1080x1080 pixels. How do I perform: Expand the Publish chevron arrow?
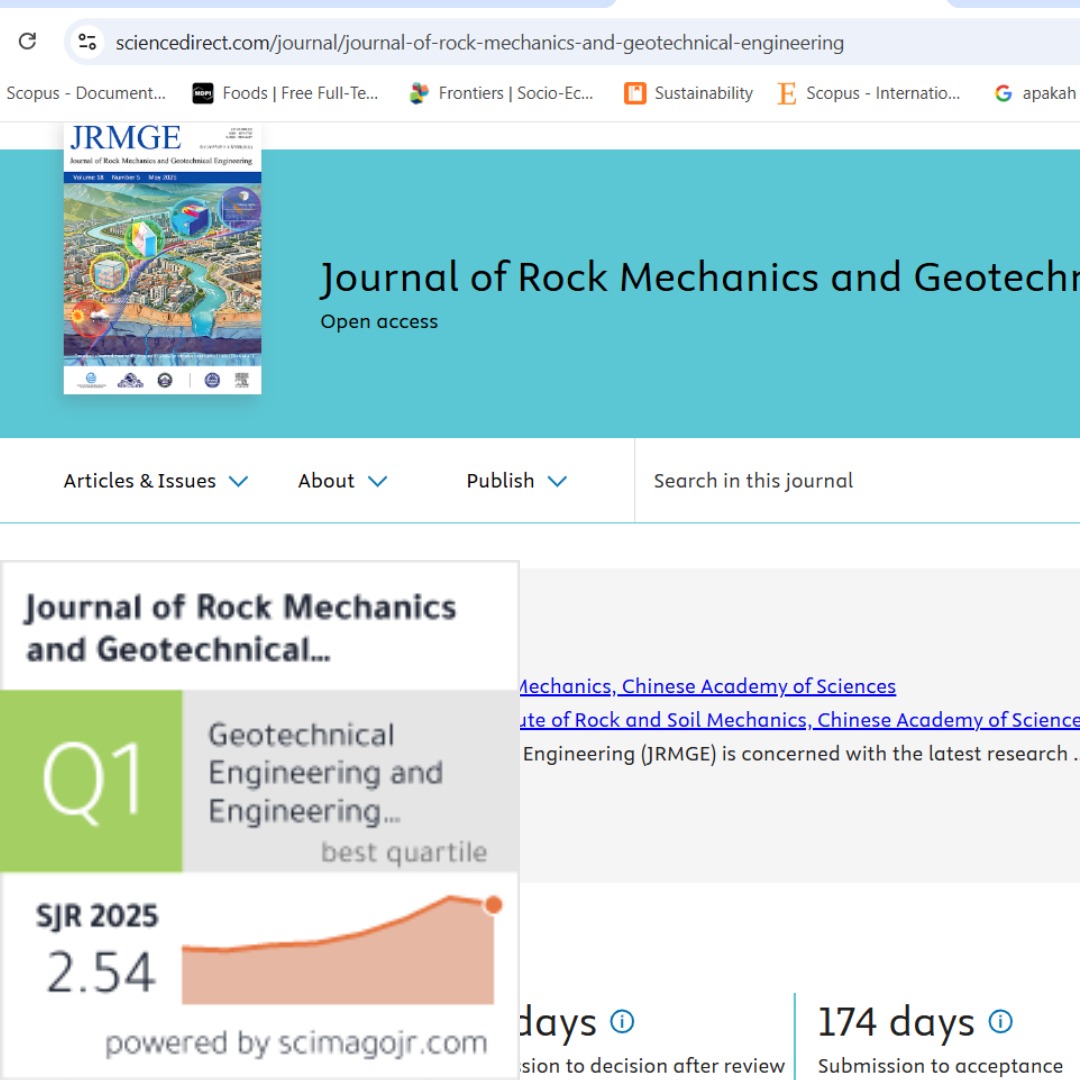(557, 481)
